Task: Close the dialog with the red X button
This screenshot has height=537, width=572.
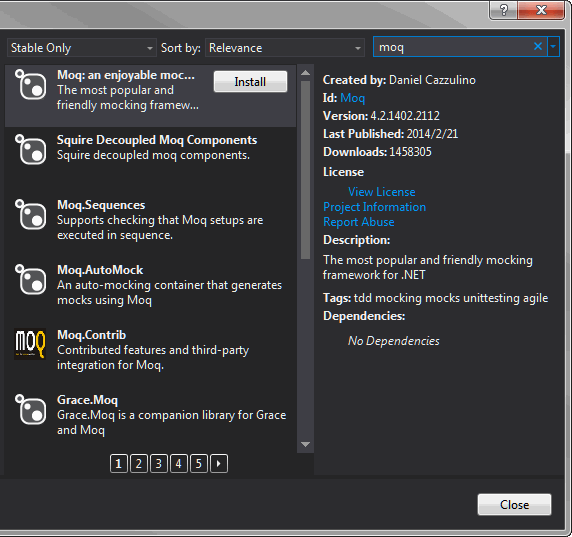Action: [541, 10]
